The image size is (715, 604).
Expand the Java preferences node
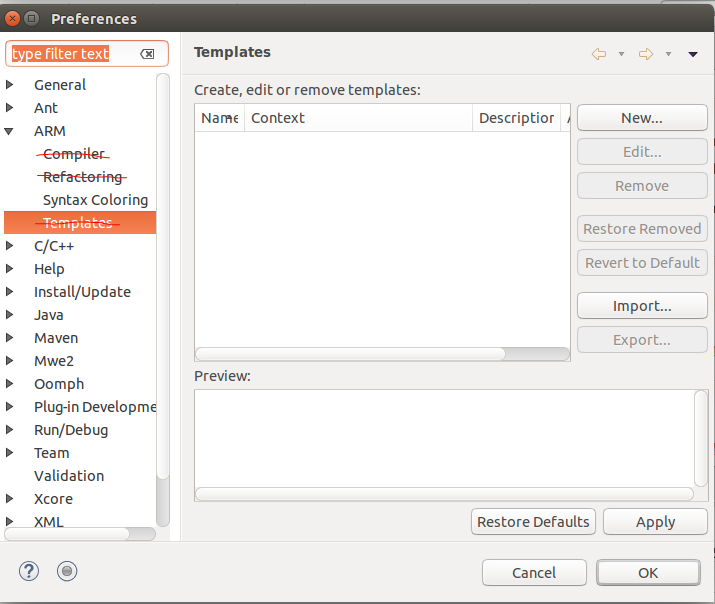[x=9, y=315]
